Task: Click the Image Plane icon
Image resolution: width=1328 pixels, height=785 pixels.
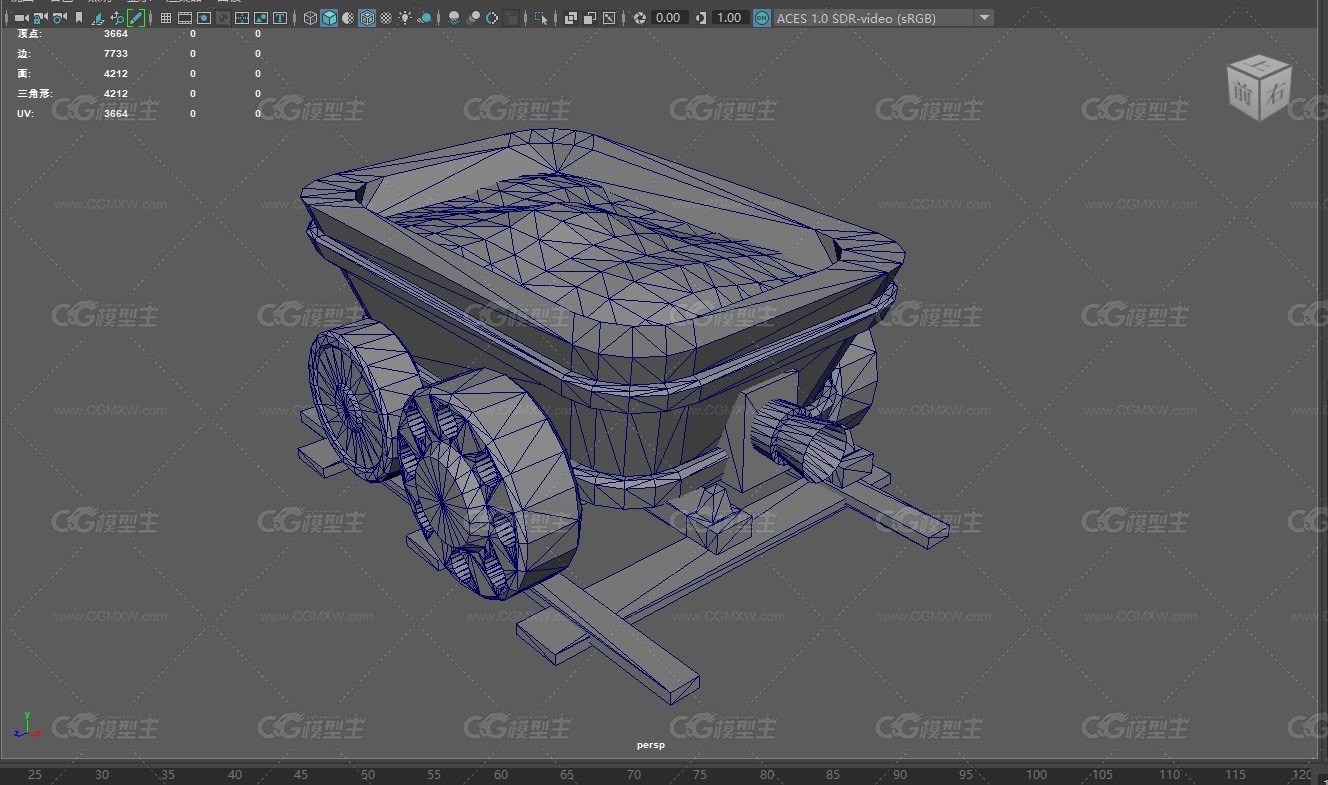Action: click(x=98, y=18)
